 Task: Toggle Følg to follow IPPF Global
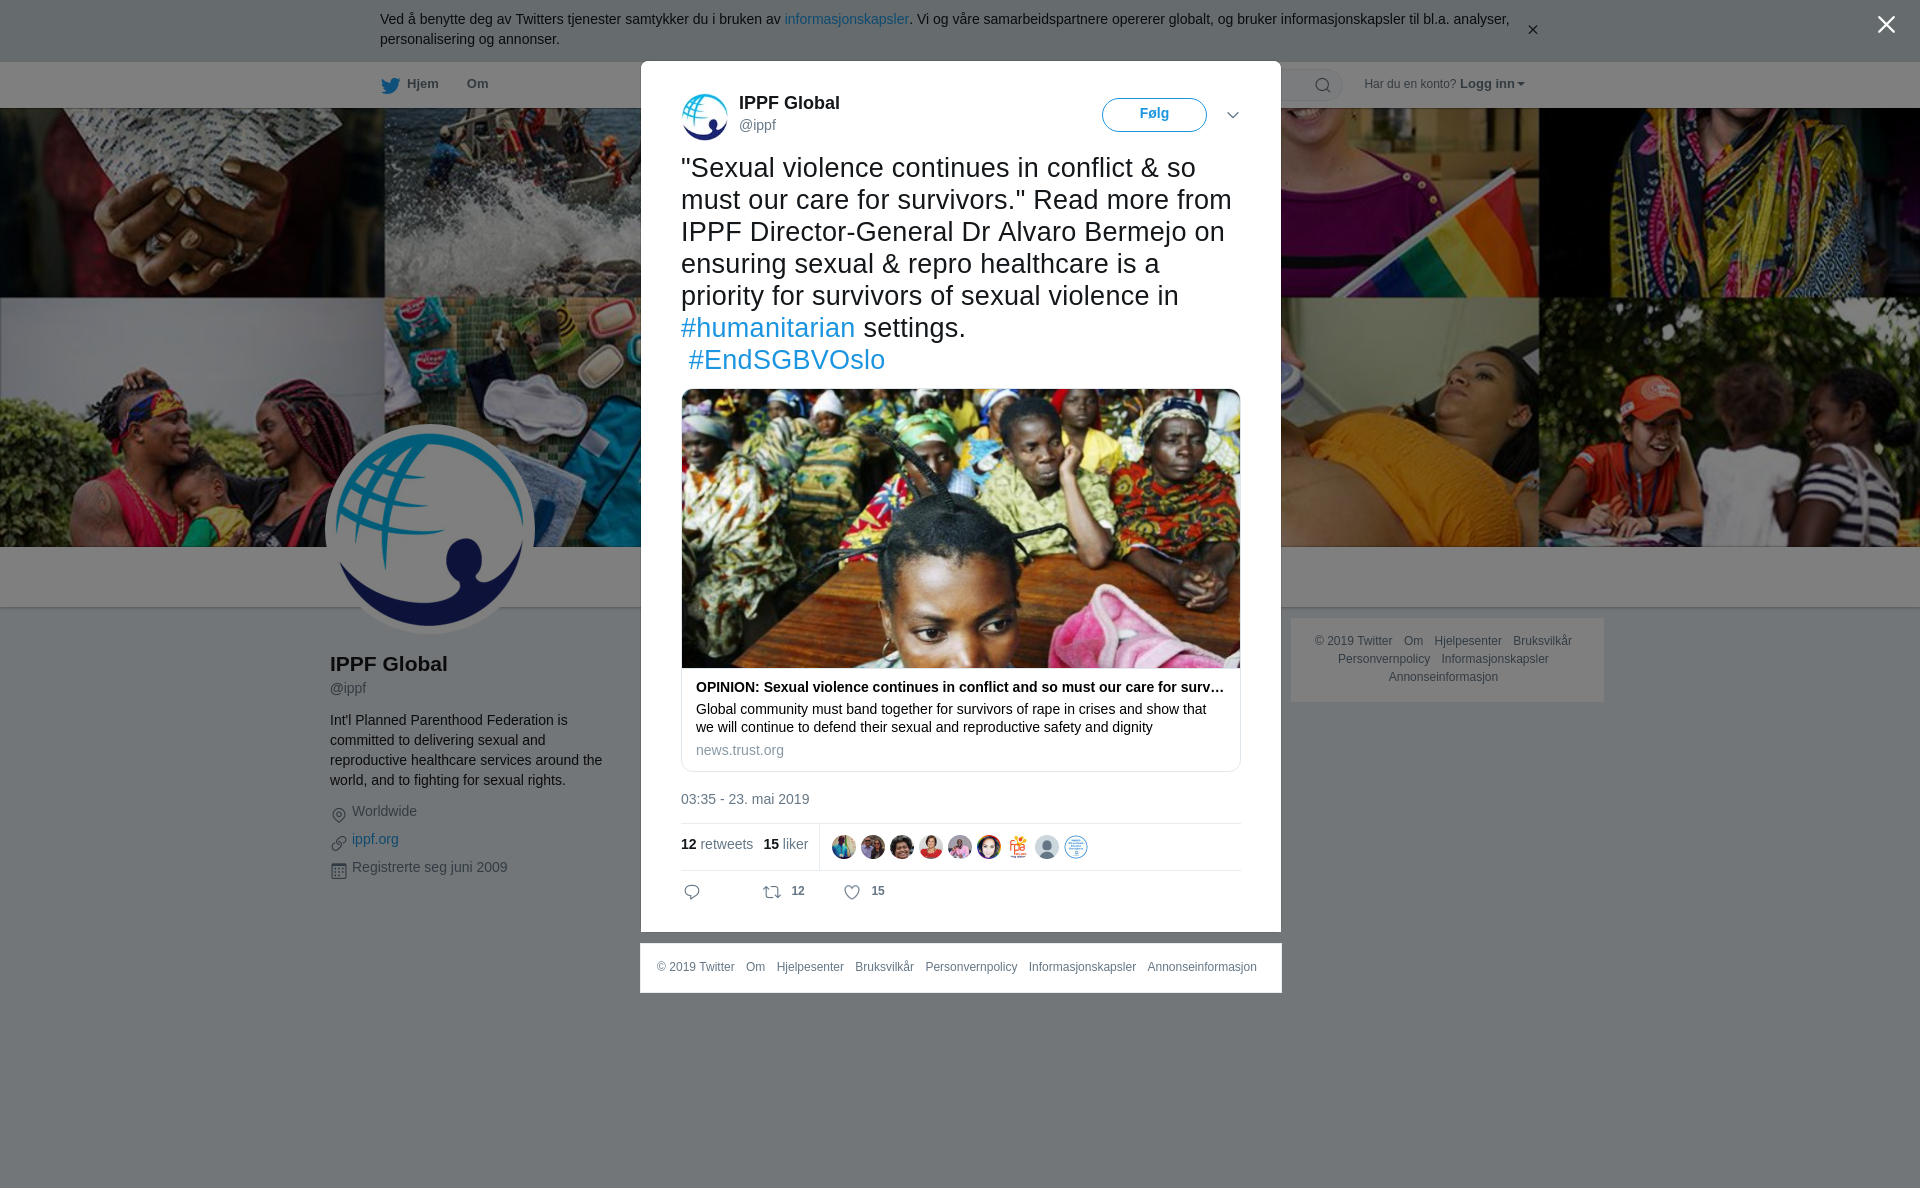1154,115
